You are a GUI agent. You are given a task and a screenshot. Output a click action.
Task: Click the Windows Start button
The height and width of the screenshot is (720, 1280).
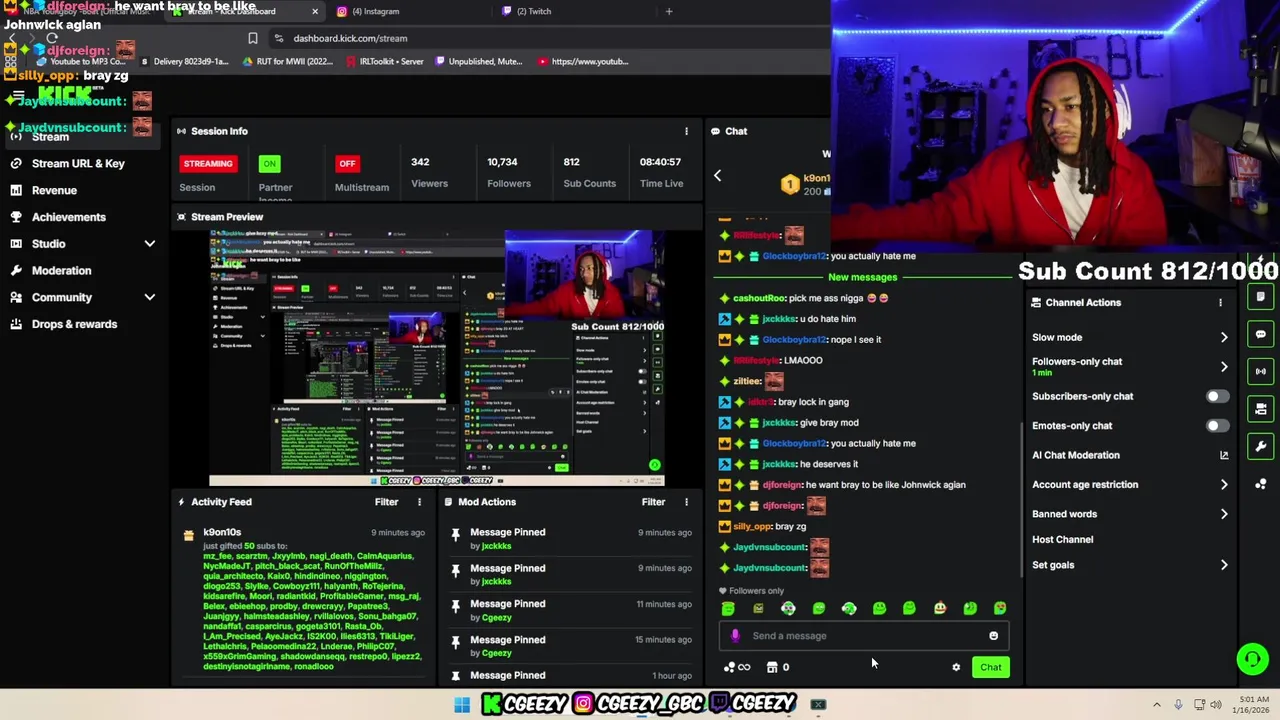coord(462,705)
